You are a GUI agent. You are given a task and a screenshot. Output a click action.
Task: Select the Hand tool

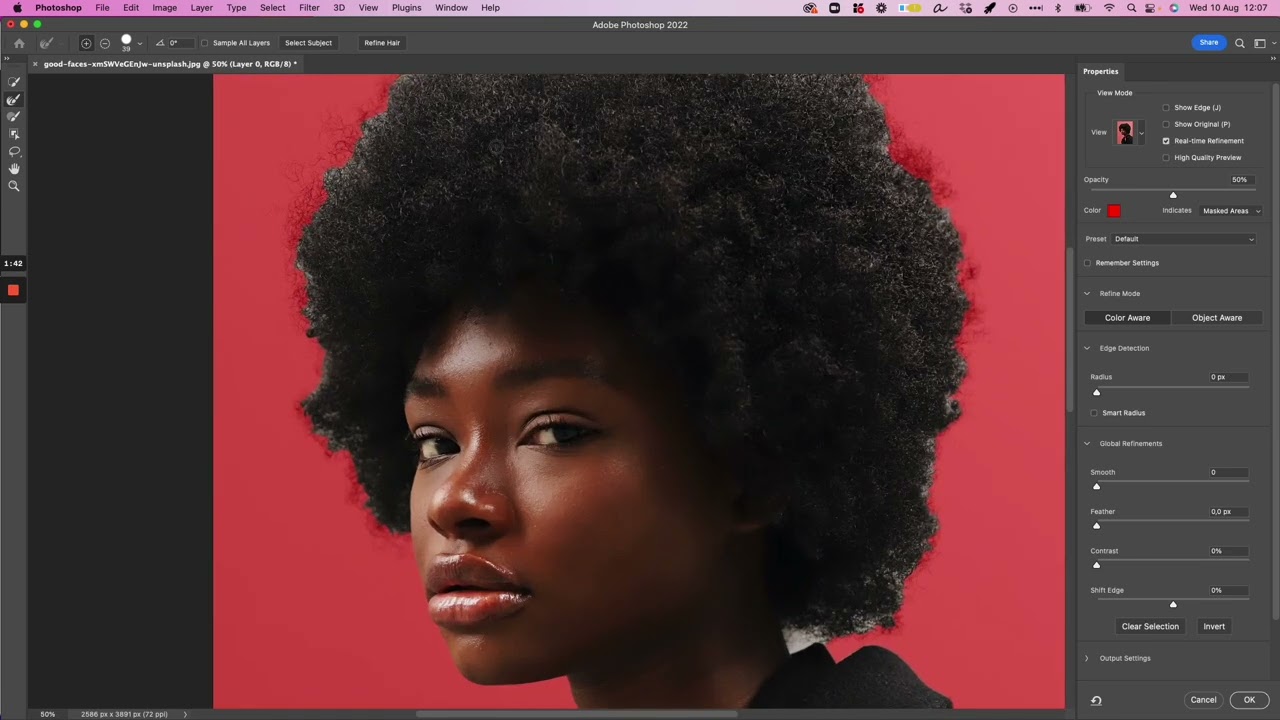(x=14, y=169)
